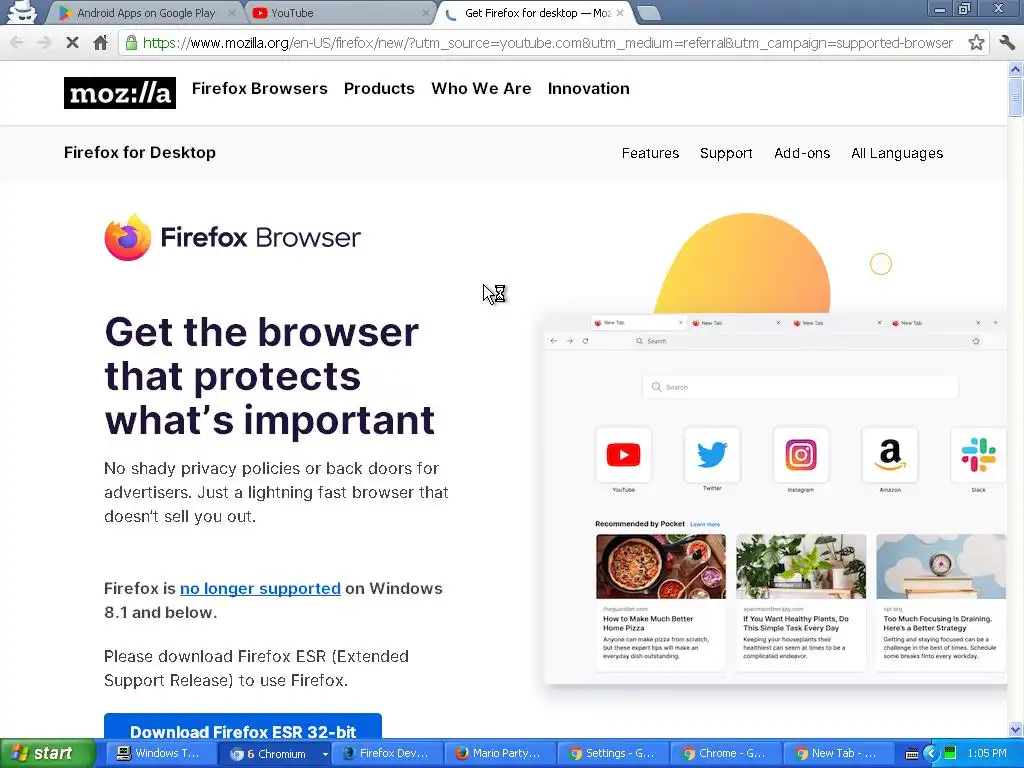Click the on-screen keyboard tray icon
The image size is (1024, 768).
(x=912, y=754)
